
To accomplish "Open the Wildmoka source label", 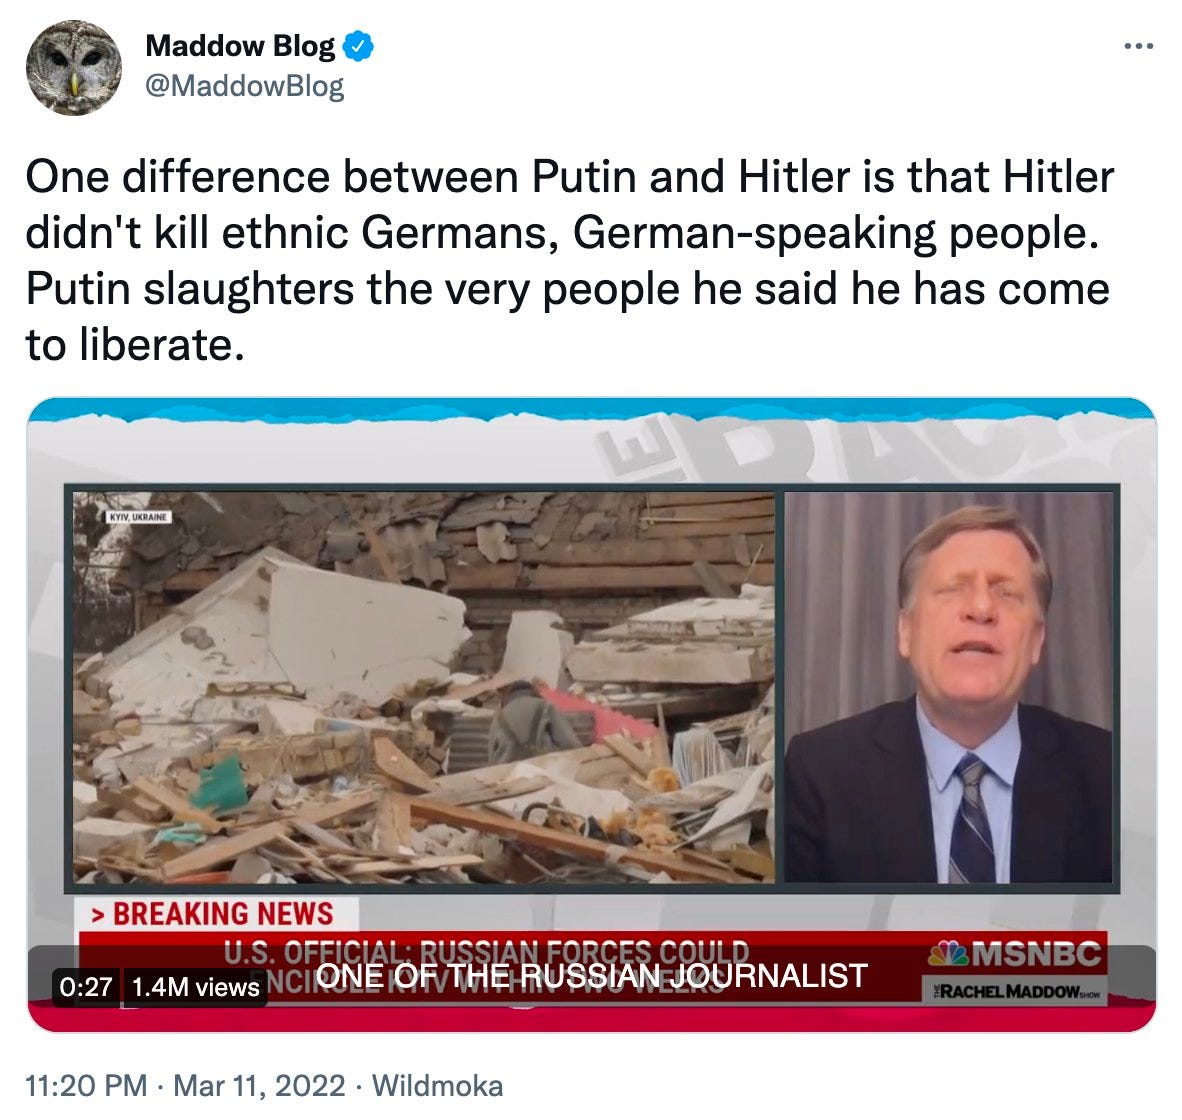I will pyautogui.click(x=437, y=1085).
